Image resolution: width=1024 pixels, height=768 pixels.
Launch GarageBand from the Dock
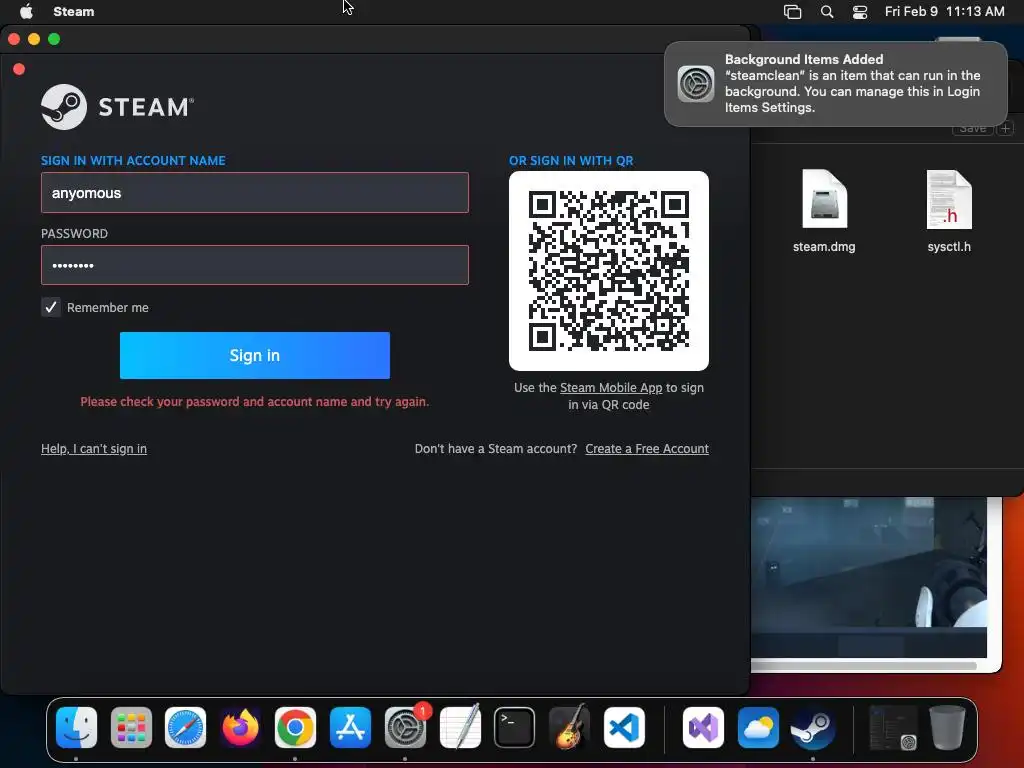pyautogui.click(x=569, y=728)
